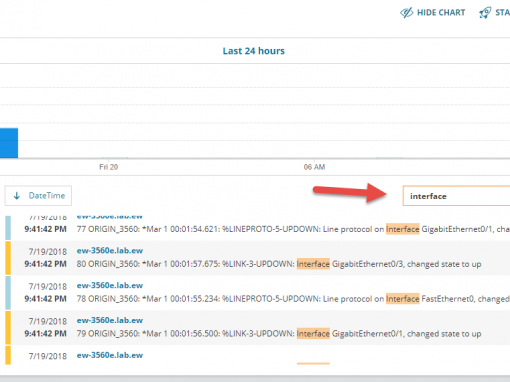Open the Last 24 hours time range

point(254,51)
